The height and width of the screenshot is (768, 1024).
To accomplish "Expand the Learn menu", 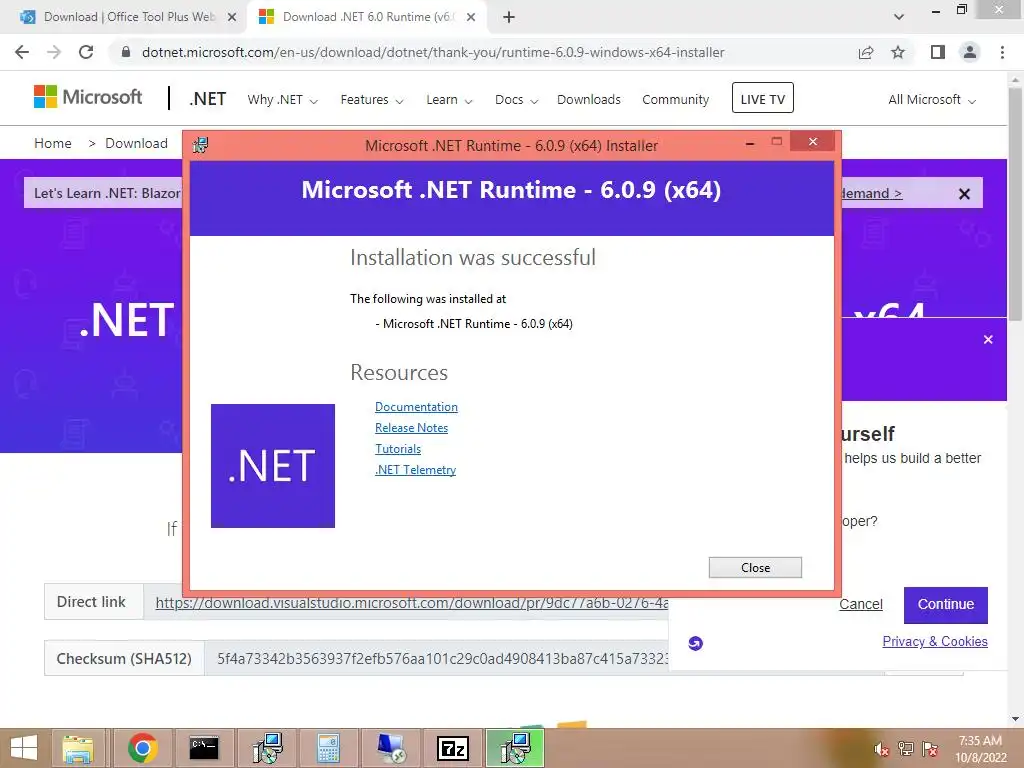I will click(x=449, y=100).
